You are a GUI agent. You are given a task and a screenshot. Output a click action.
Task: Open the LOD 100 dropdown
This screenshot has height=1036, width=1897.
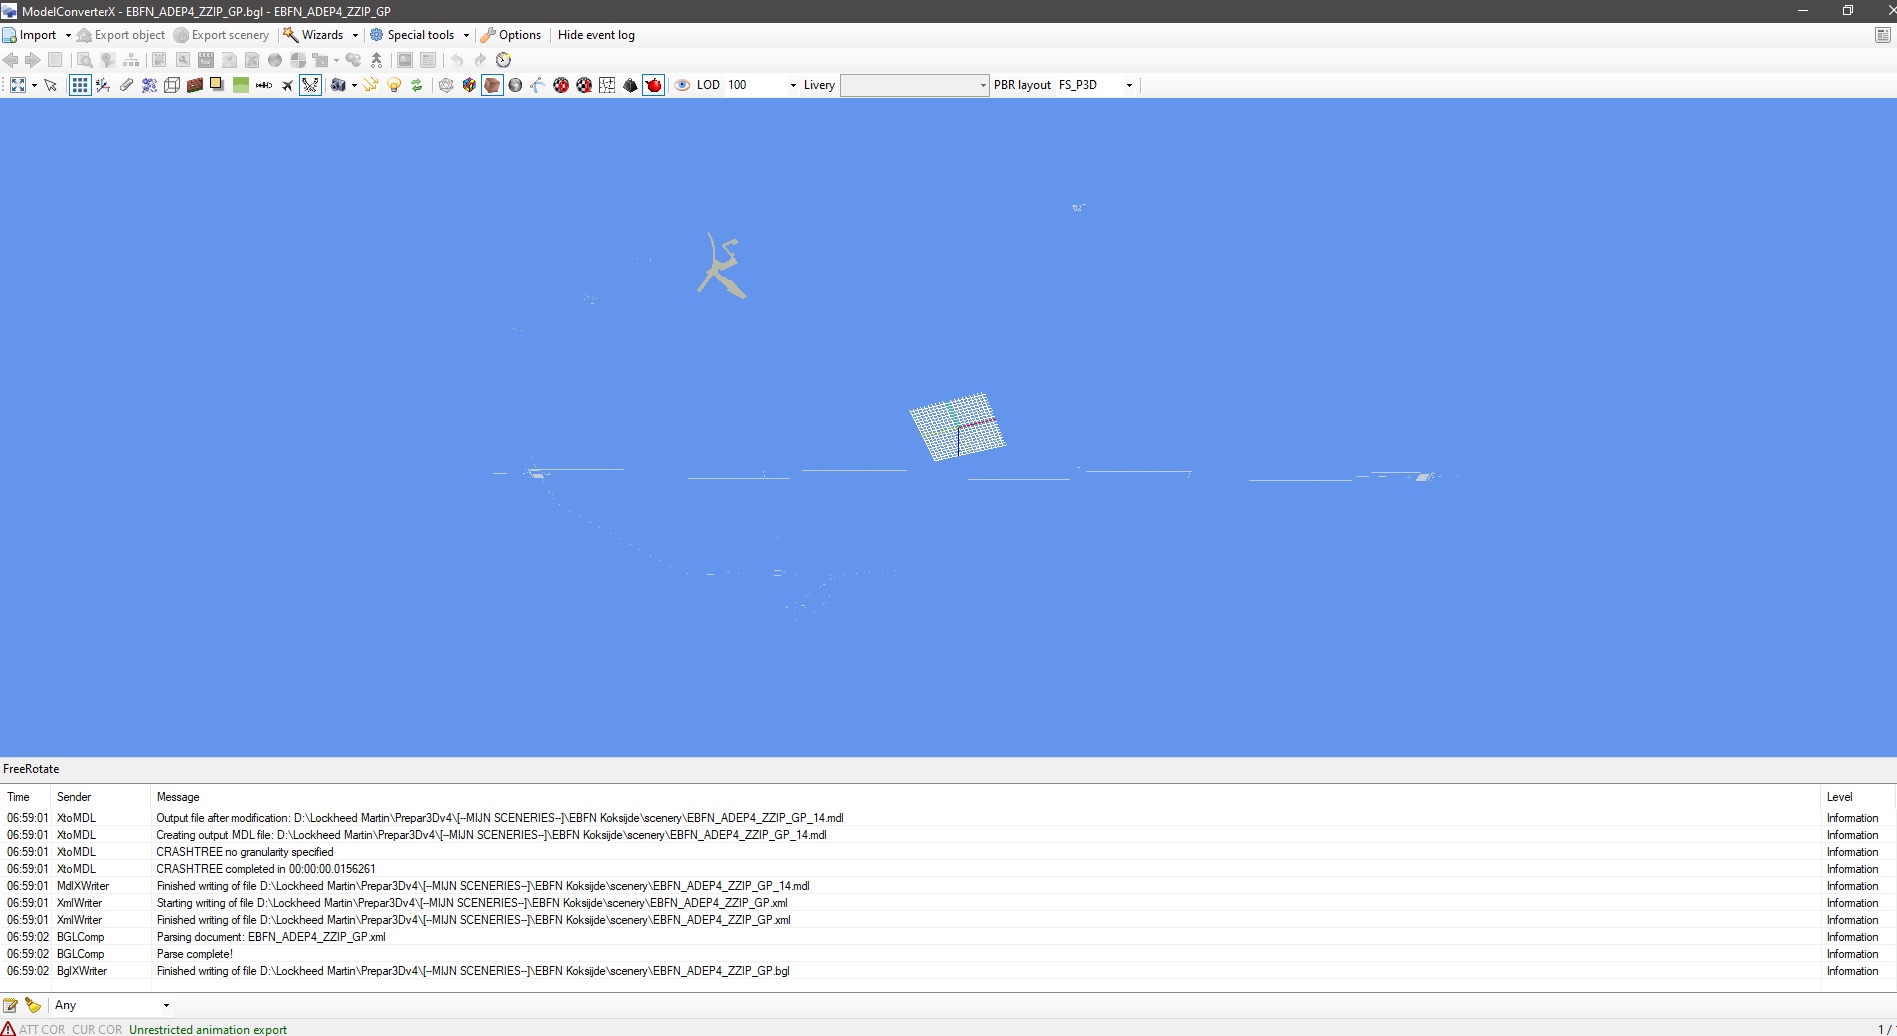(x=793, y=85)
